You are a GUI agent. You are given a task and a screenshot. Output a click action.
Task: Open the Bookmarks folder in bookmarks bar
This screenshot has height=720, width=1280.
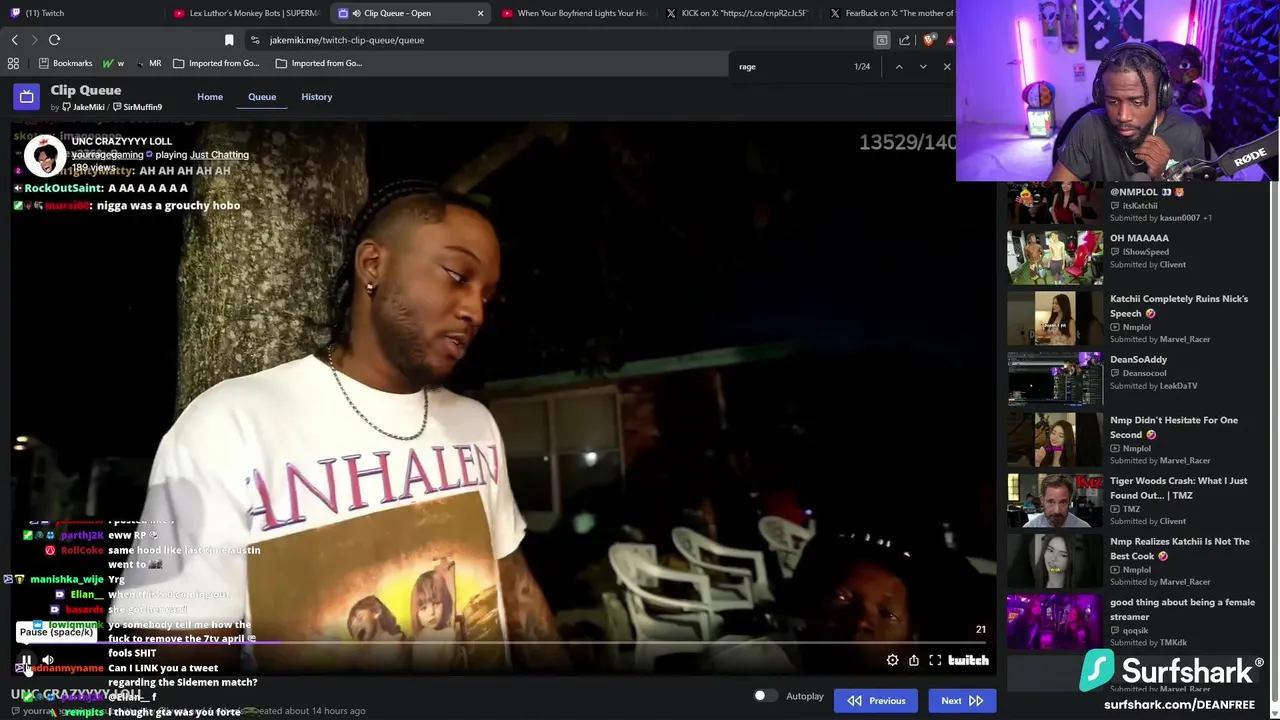65,63
